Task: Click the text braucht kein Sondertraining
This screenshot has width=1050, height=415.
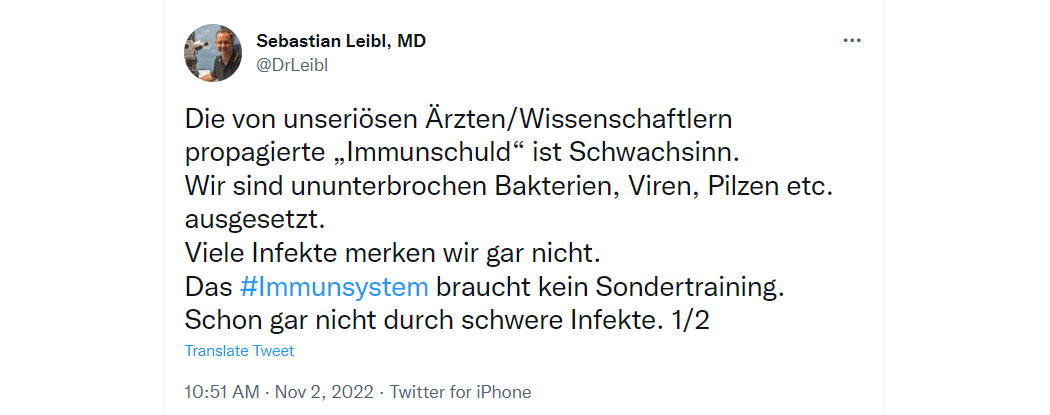Action: (609, 288)
